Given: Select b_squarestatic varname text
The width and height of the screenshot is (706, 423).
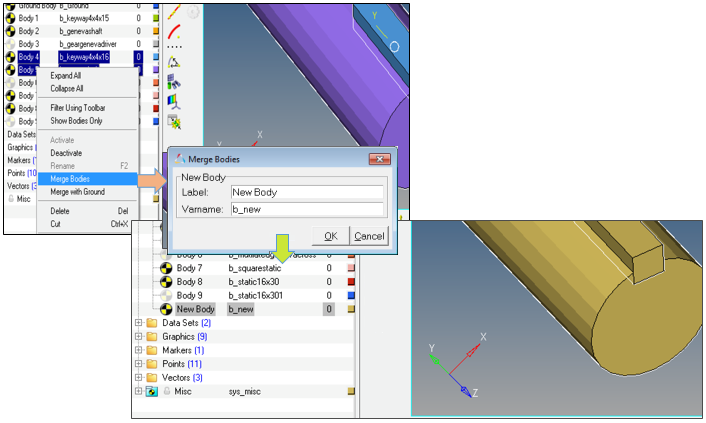Looking at the screenshot, I should point(255,268).
